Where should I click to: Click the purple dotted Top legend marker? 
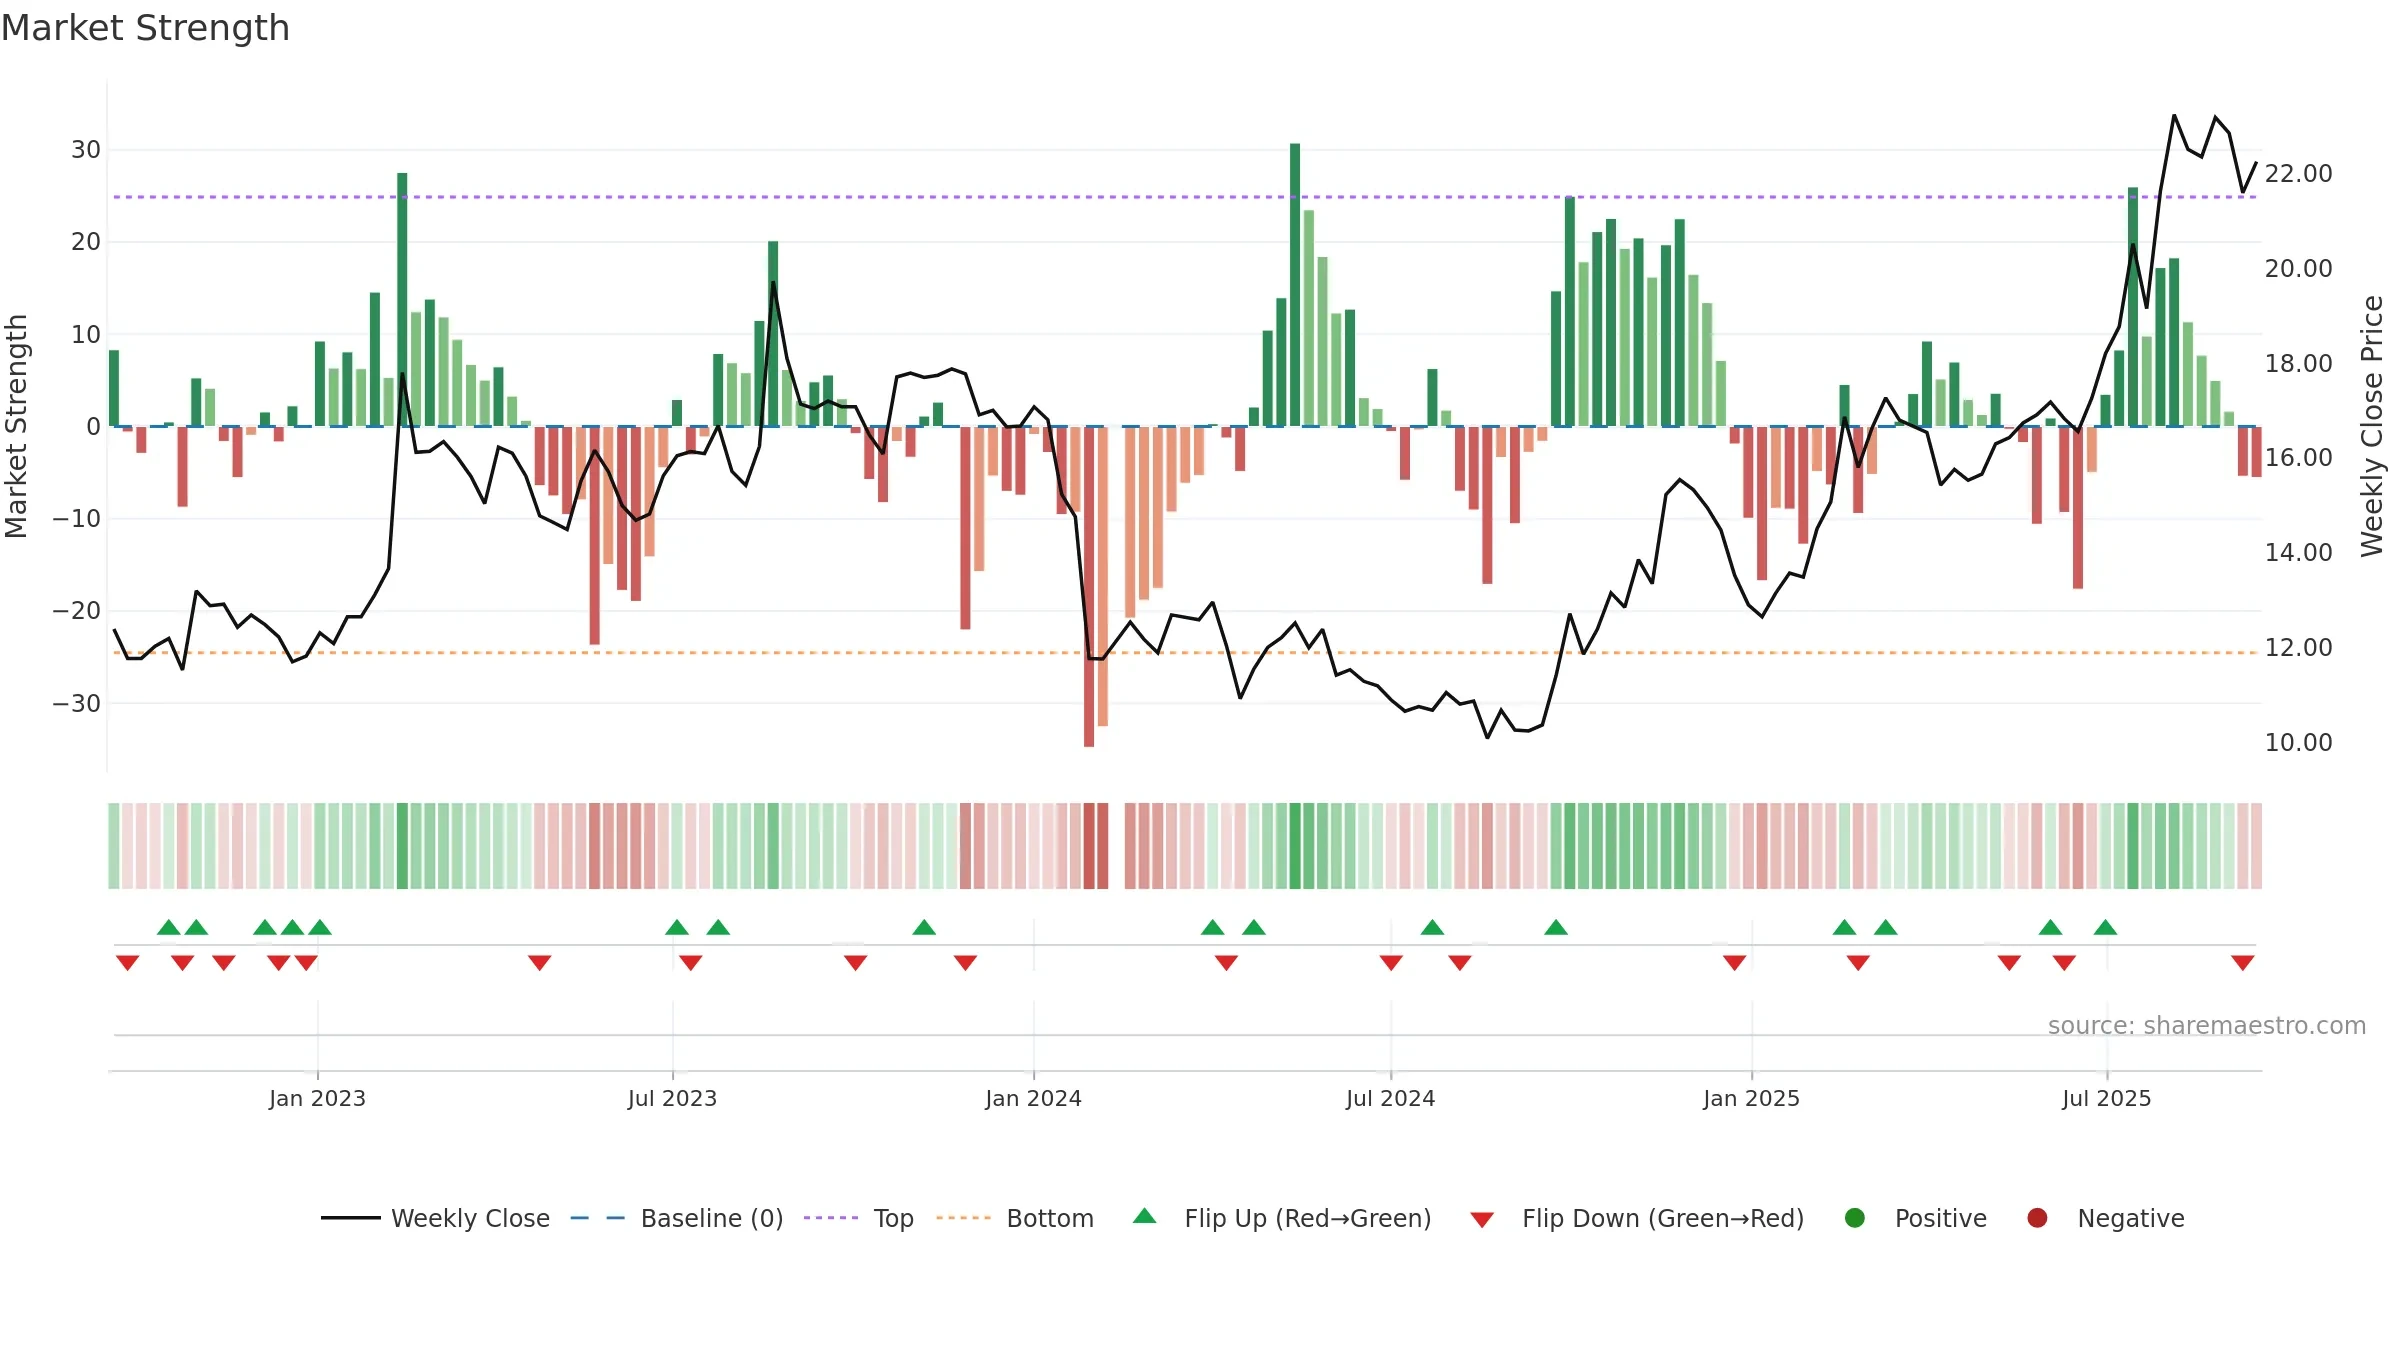click(x=831, y=1218)
